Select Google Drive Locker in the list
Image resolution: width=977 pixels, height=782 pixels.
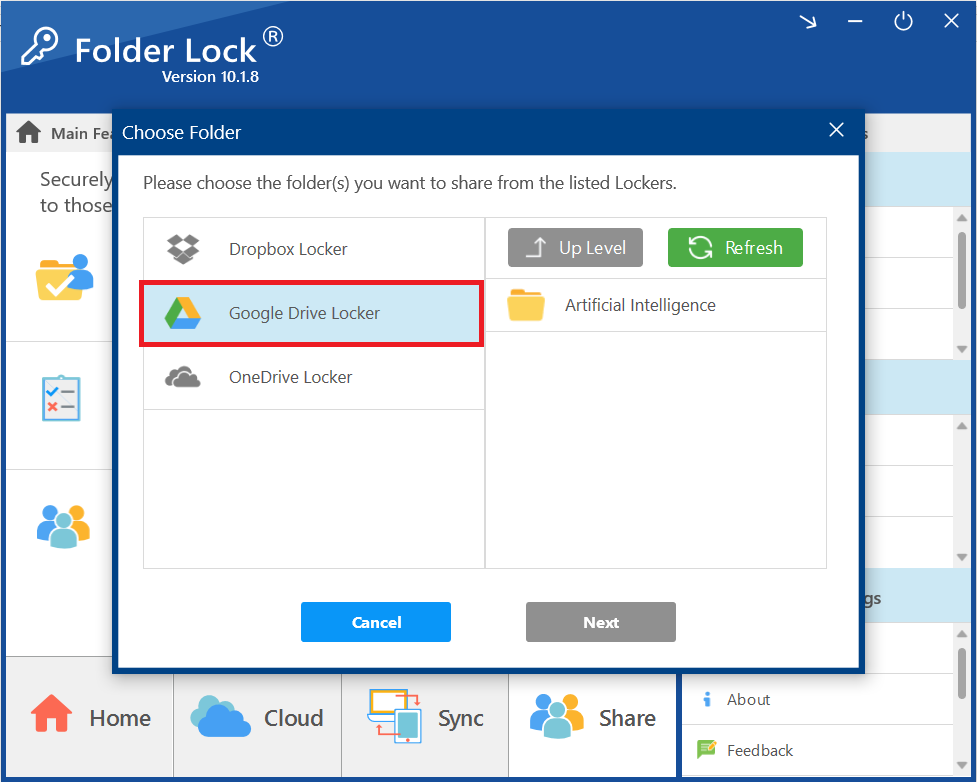pos(313,313)
